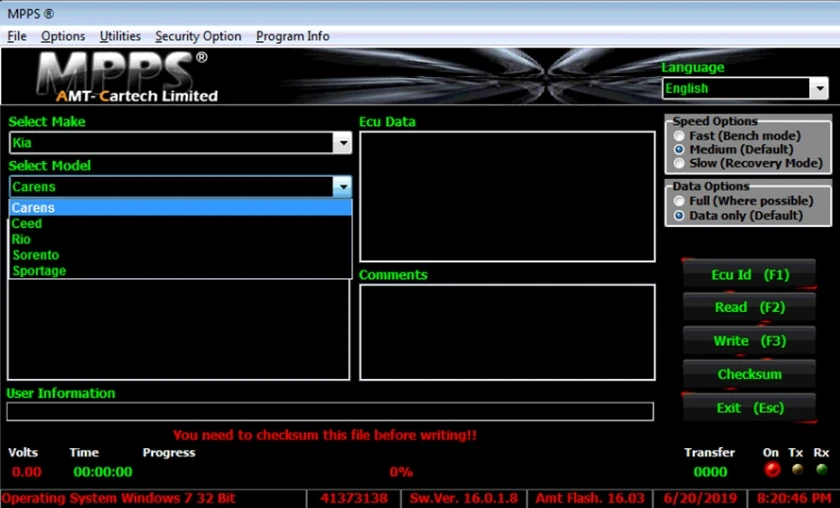Click inside the Comments box
This screenshot has height=508, width=840.
coord(507,332)
